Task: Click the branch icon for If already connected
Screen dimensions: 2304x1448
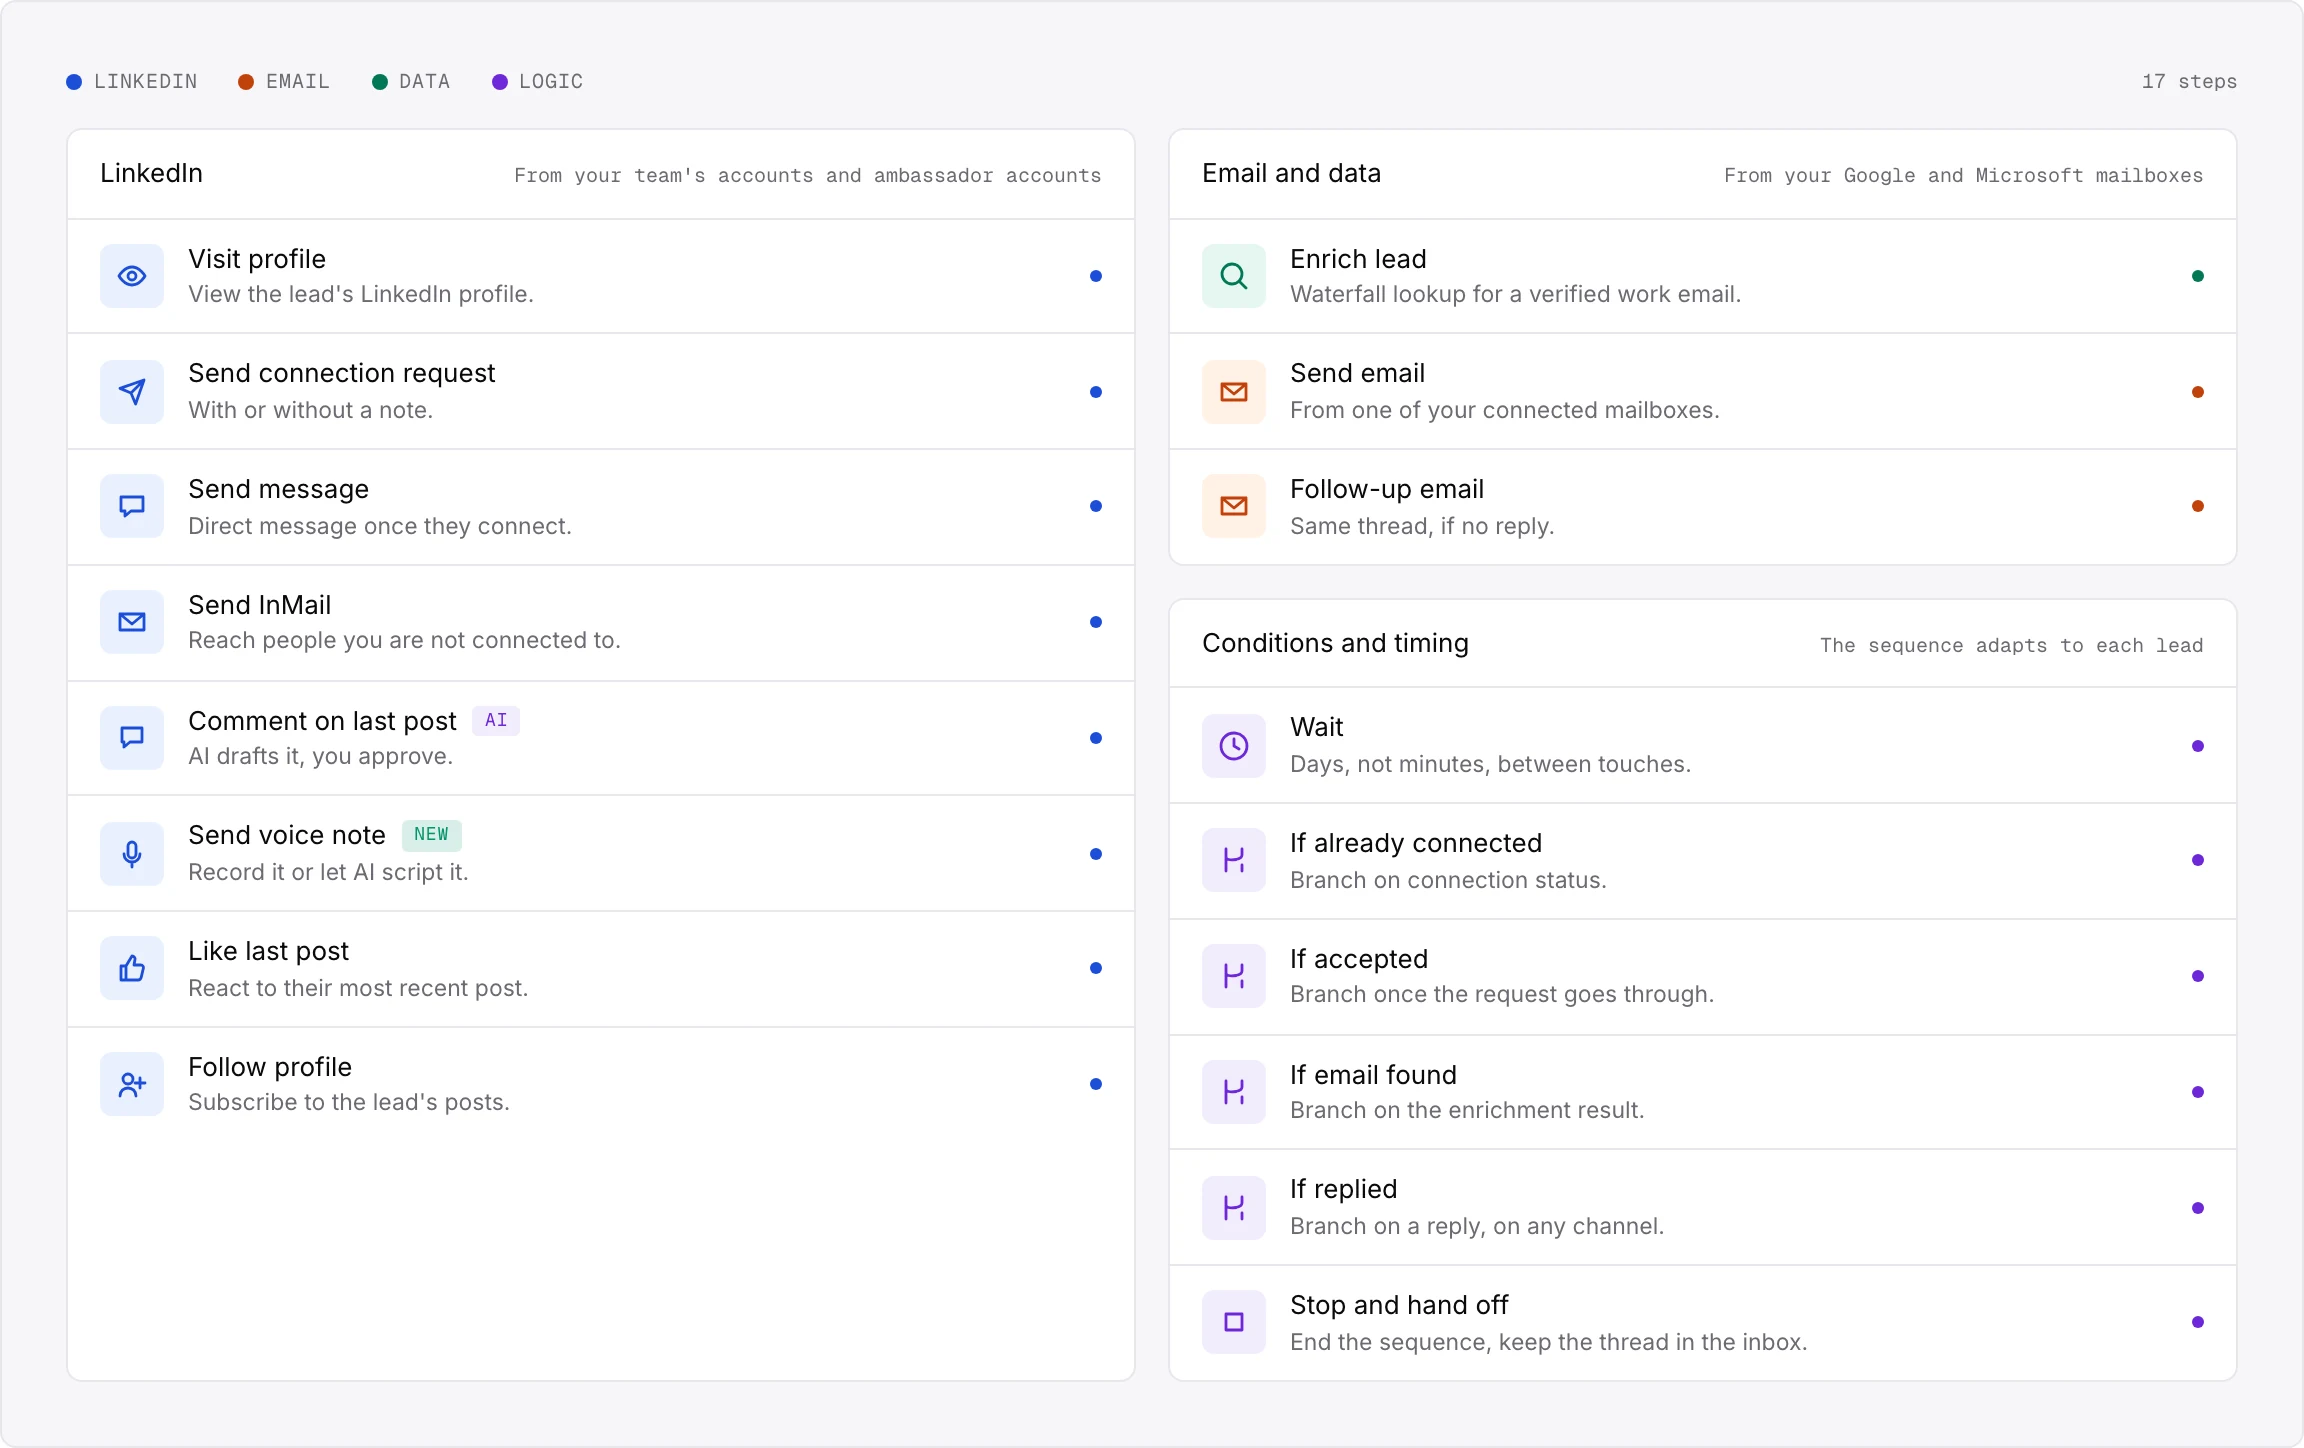Action: pos(1234,860)
